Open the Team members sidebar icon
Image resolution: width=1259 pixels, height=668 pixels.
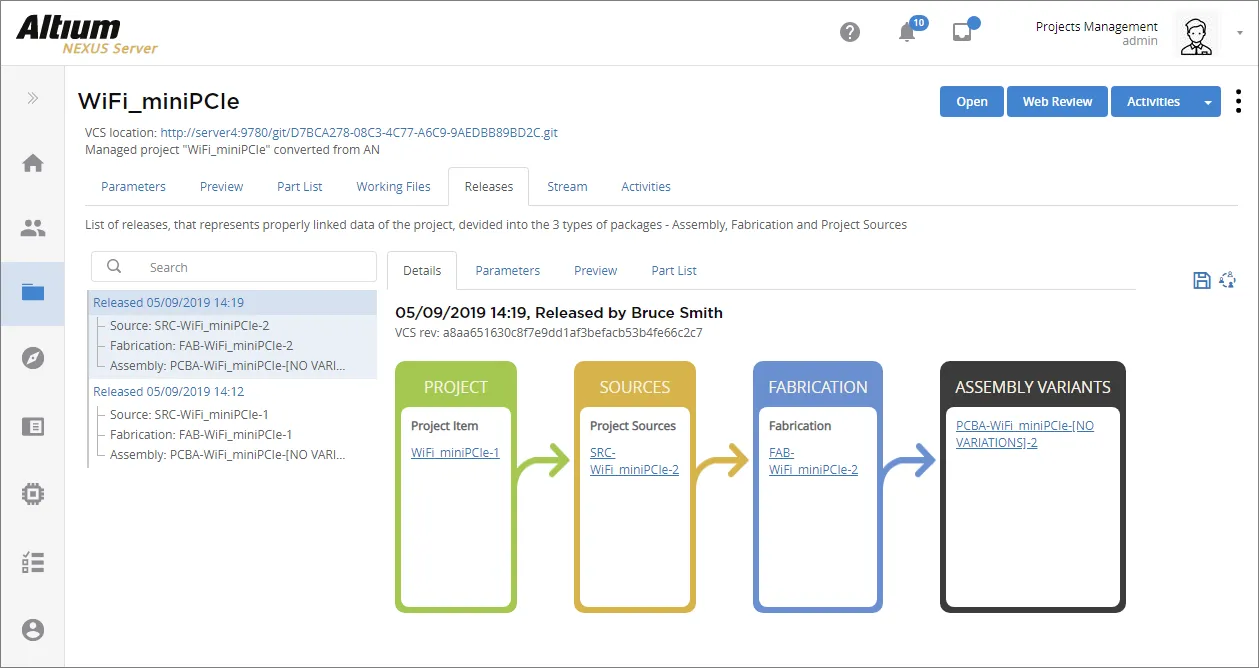pyautogui.click(x=33, y=228)
